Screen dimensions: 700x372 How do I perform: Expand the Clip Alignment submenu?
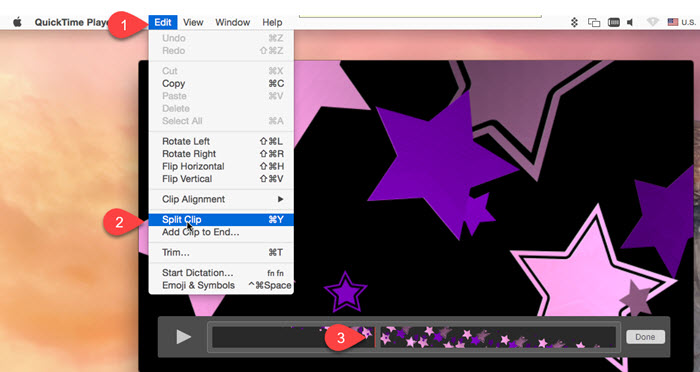221,199
